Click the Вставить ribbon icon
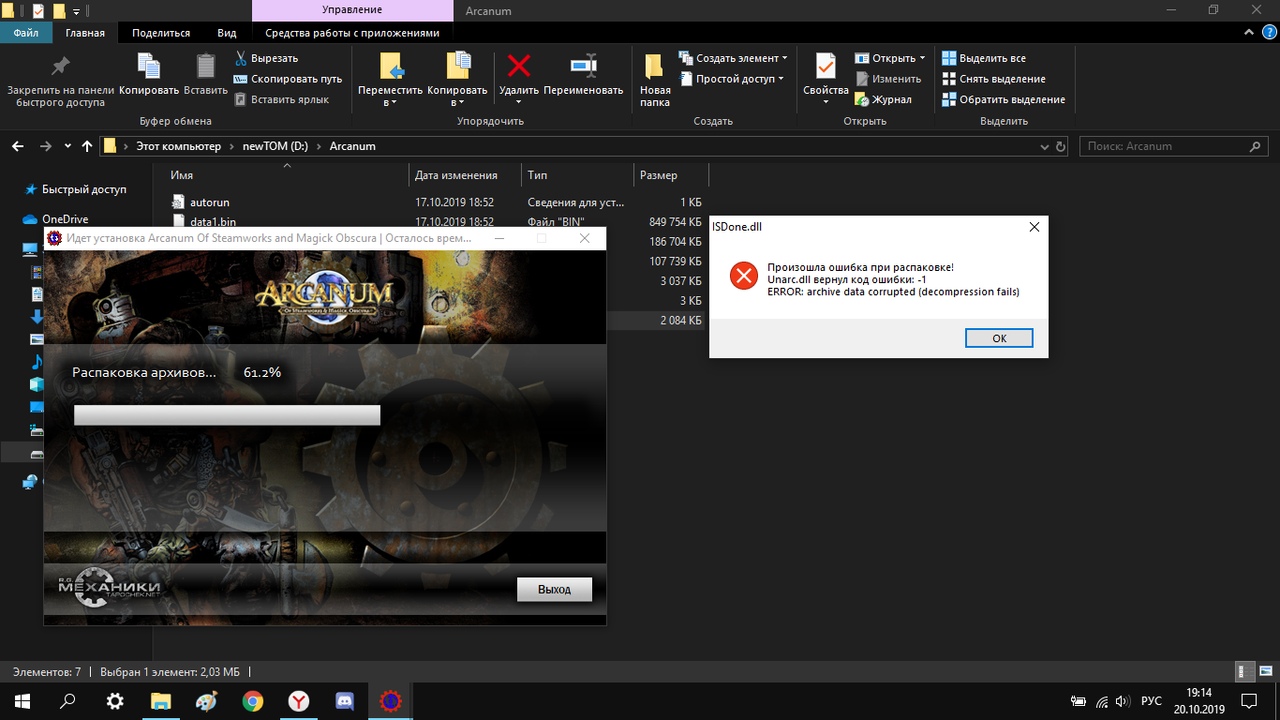 coord(206,67)
